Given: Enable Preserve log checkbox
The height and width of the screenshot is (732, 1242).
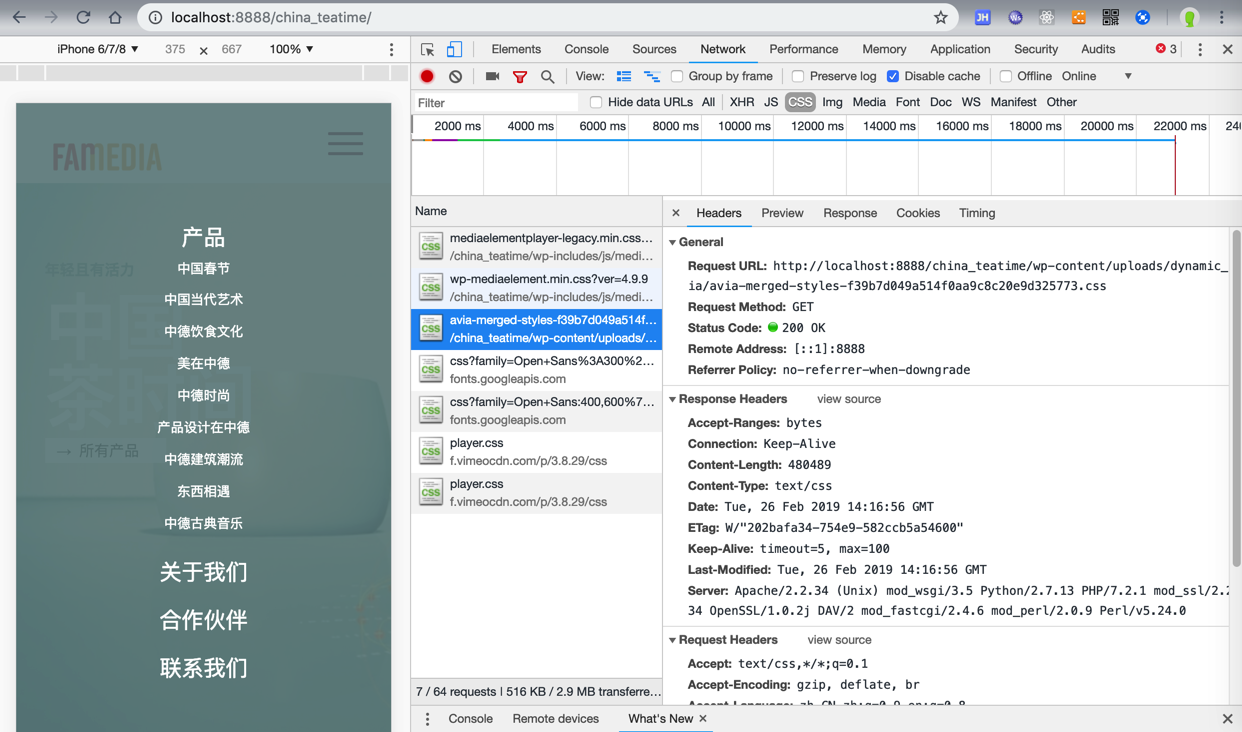Looking at the screenshot, I should pyautogui.click(x=798, y=76).
